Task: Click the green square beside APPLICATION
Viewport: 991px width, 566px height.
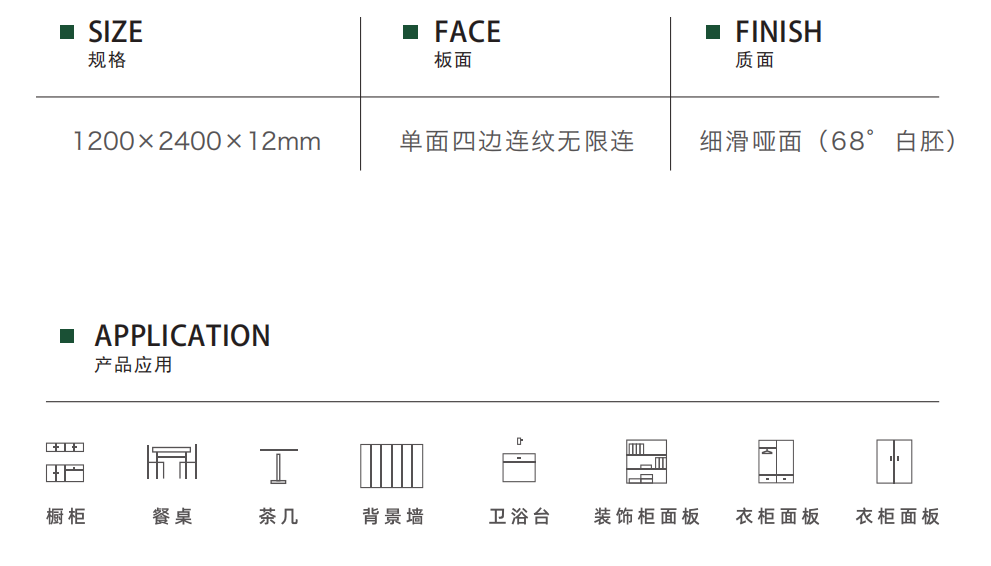Action: (x=67, y=336)
